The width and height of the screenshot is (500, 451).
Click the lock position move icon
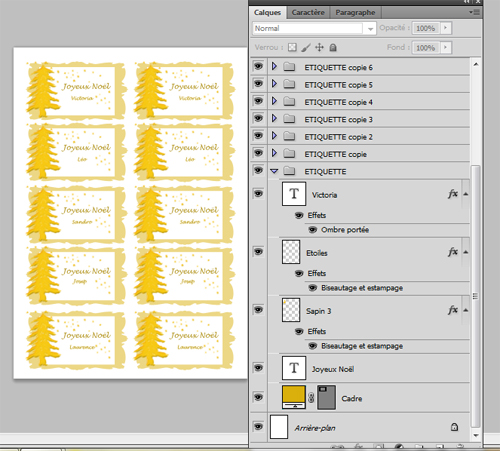(319, 47)
